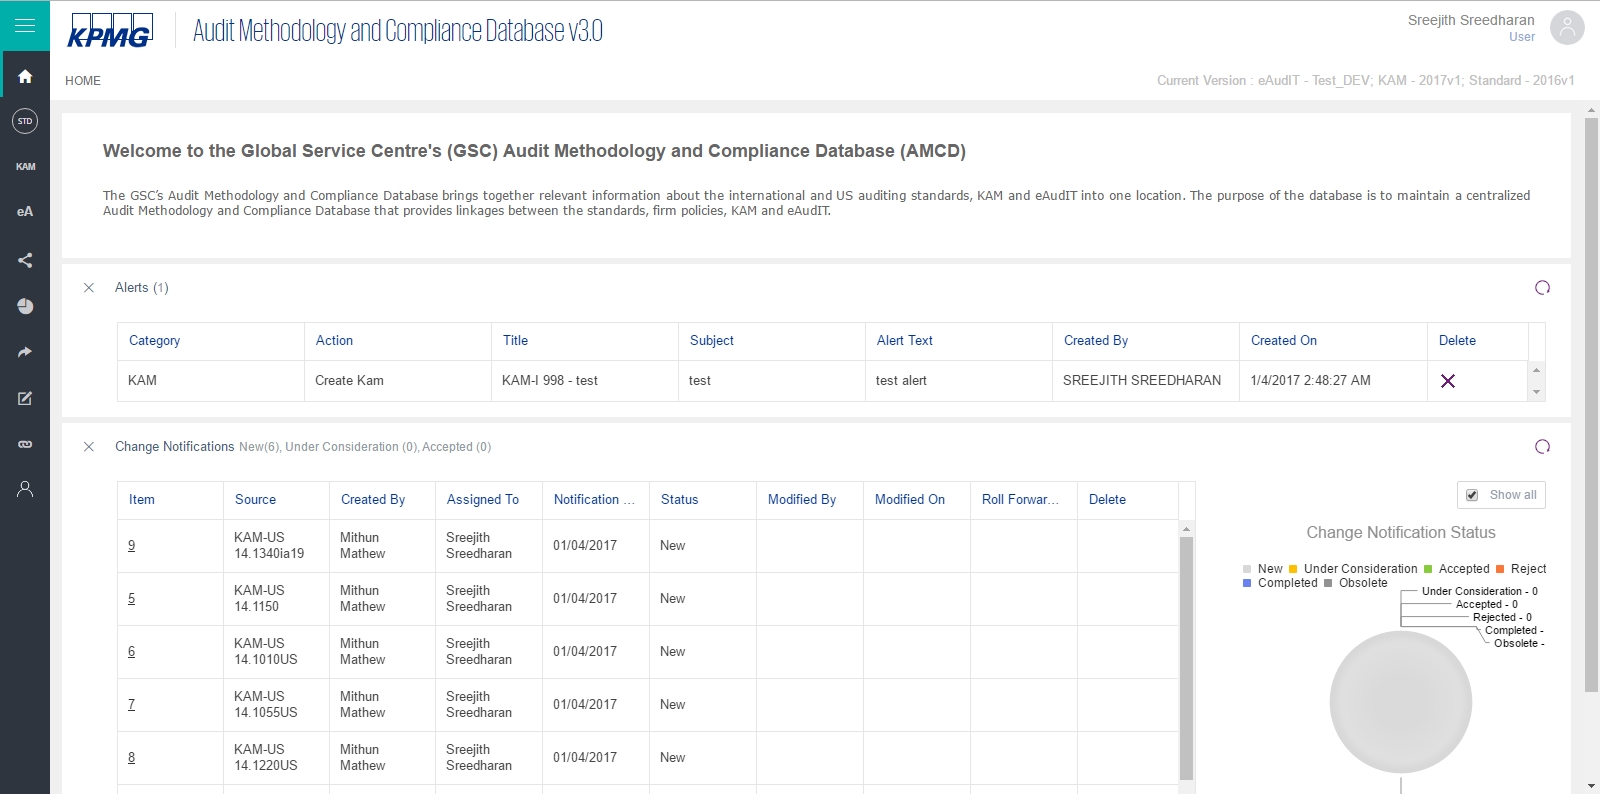Select the KAM-US 14.1055US source cell
This screenshot has height=794, width=1600.
(276, 705)
